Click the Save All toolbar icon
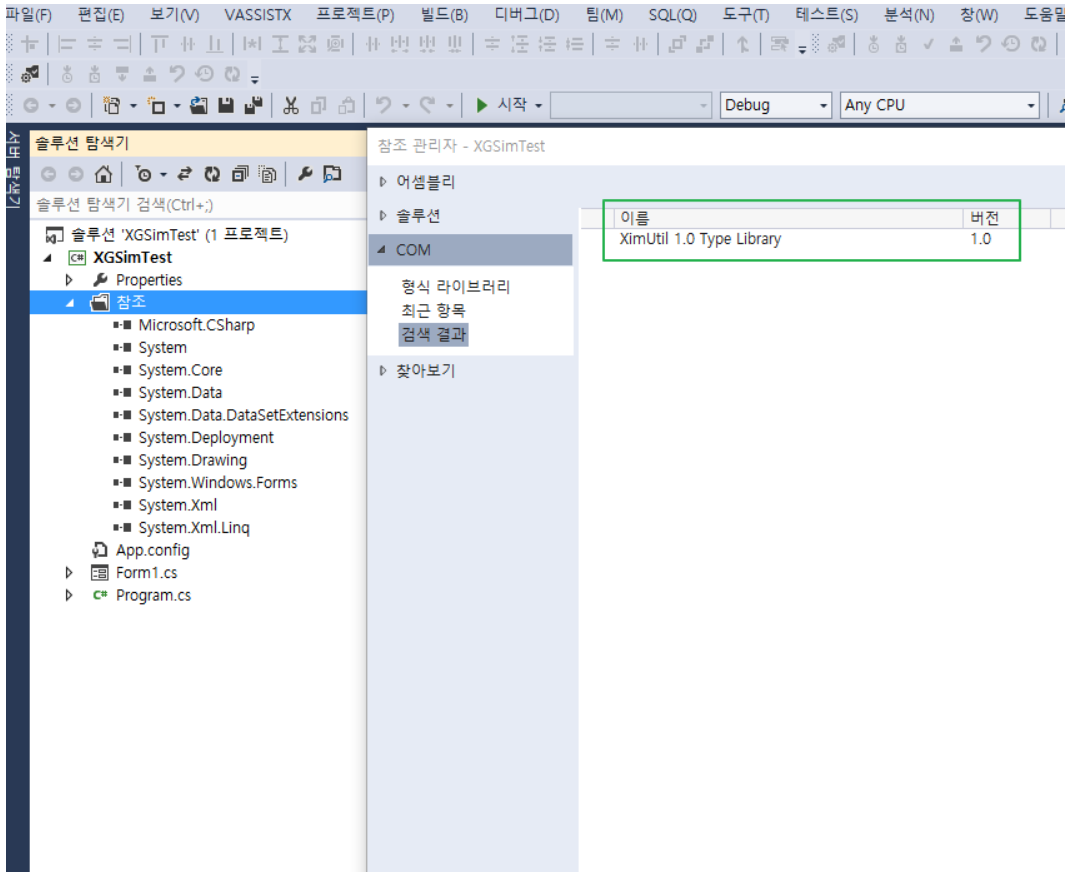The image size is (1069, 875). coord(252,106)
